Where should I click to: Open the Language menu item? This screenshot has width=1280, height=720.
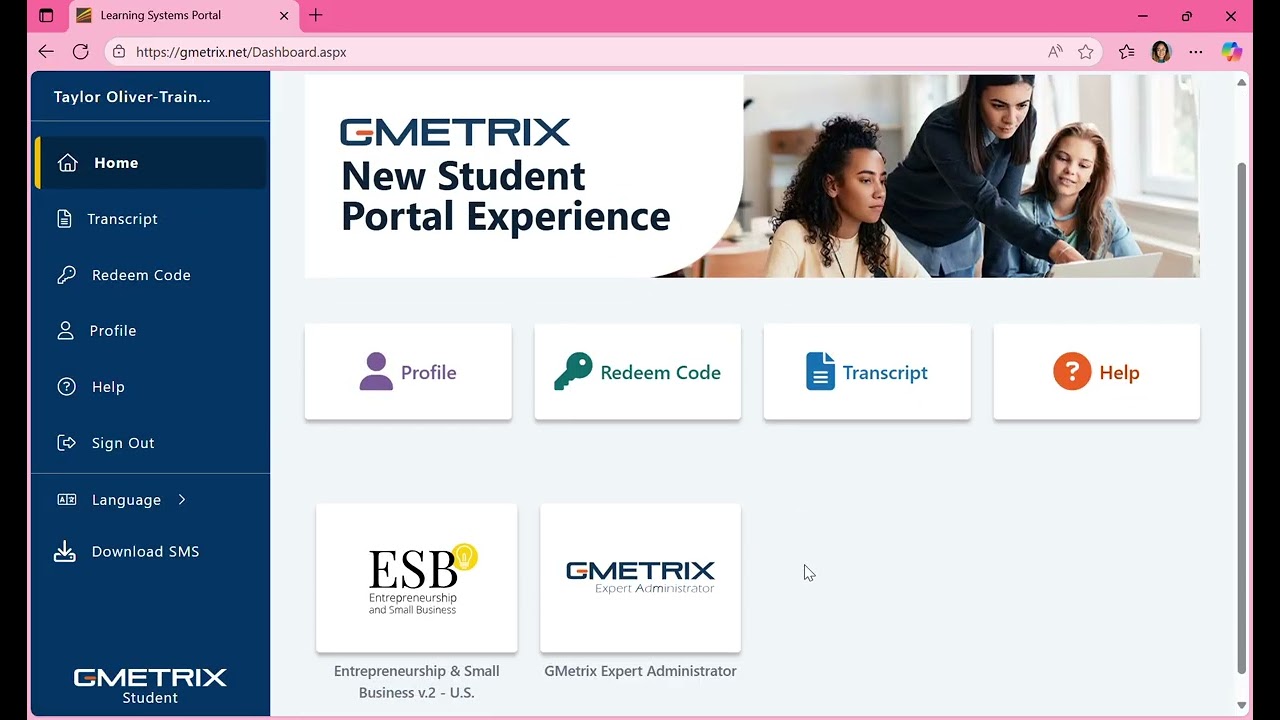[150, 500]
